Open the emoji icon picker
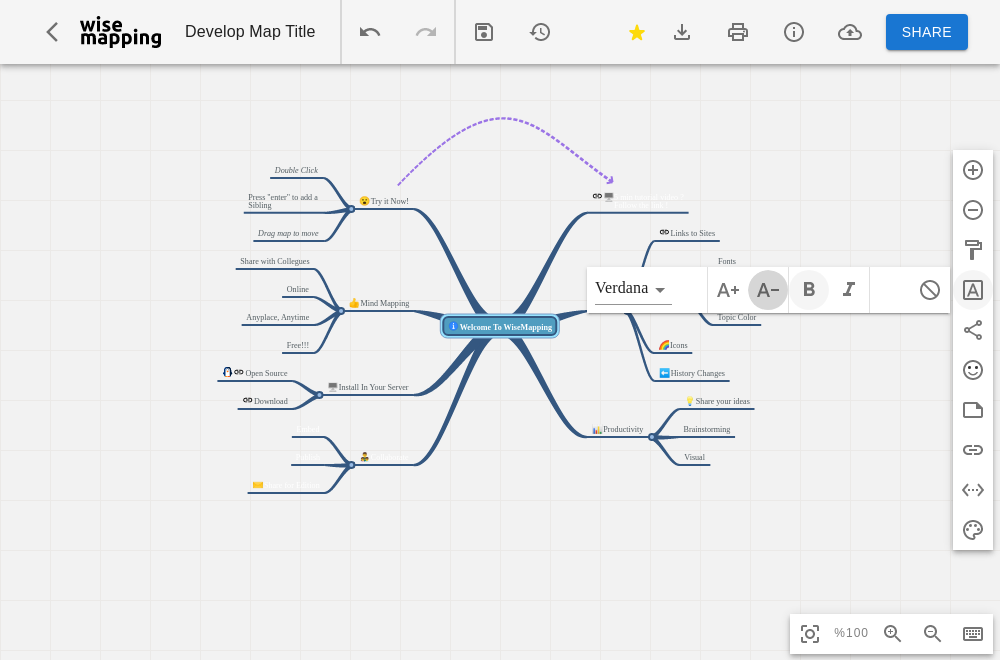The image size is (1000, 660). [973, 370]
